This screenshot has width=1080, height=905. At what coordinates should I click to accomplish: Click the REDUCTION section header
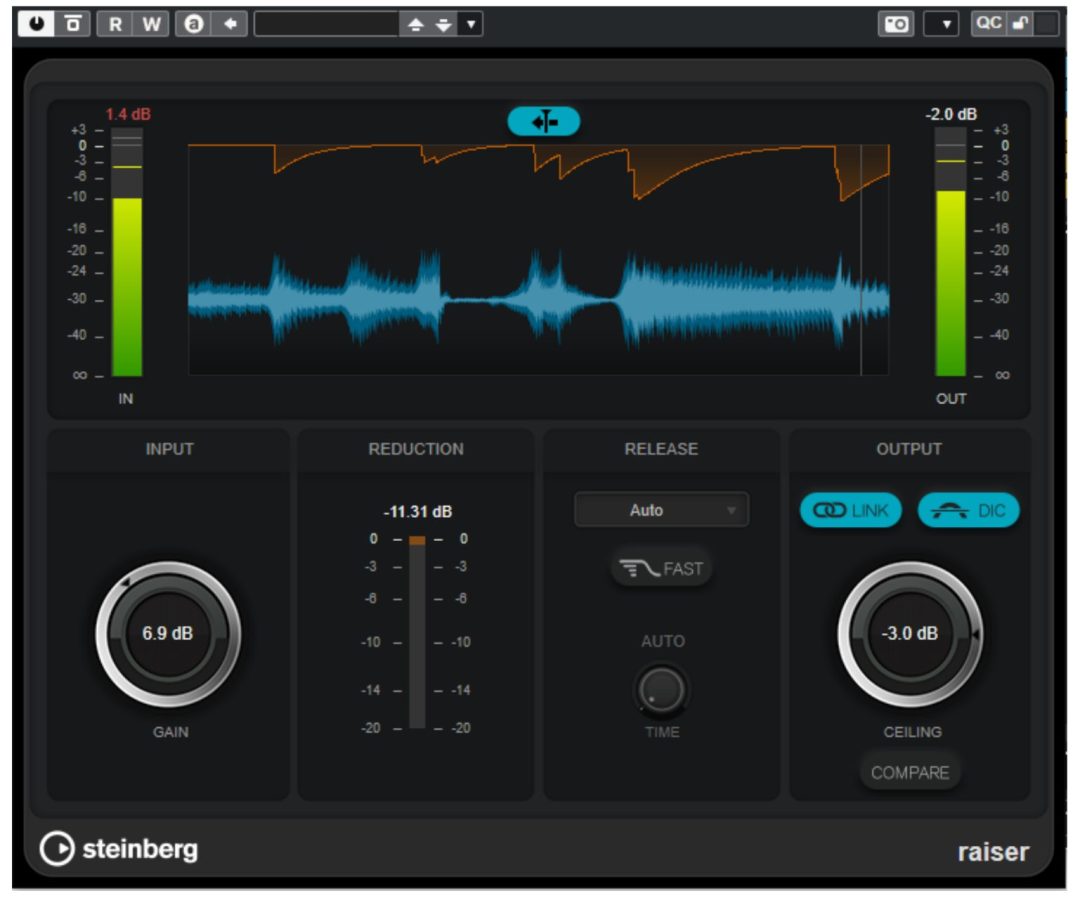416,449
